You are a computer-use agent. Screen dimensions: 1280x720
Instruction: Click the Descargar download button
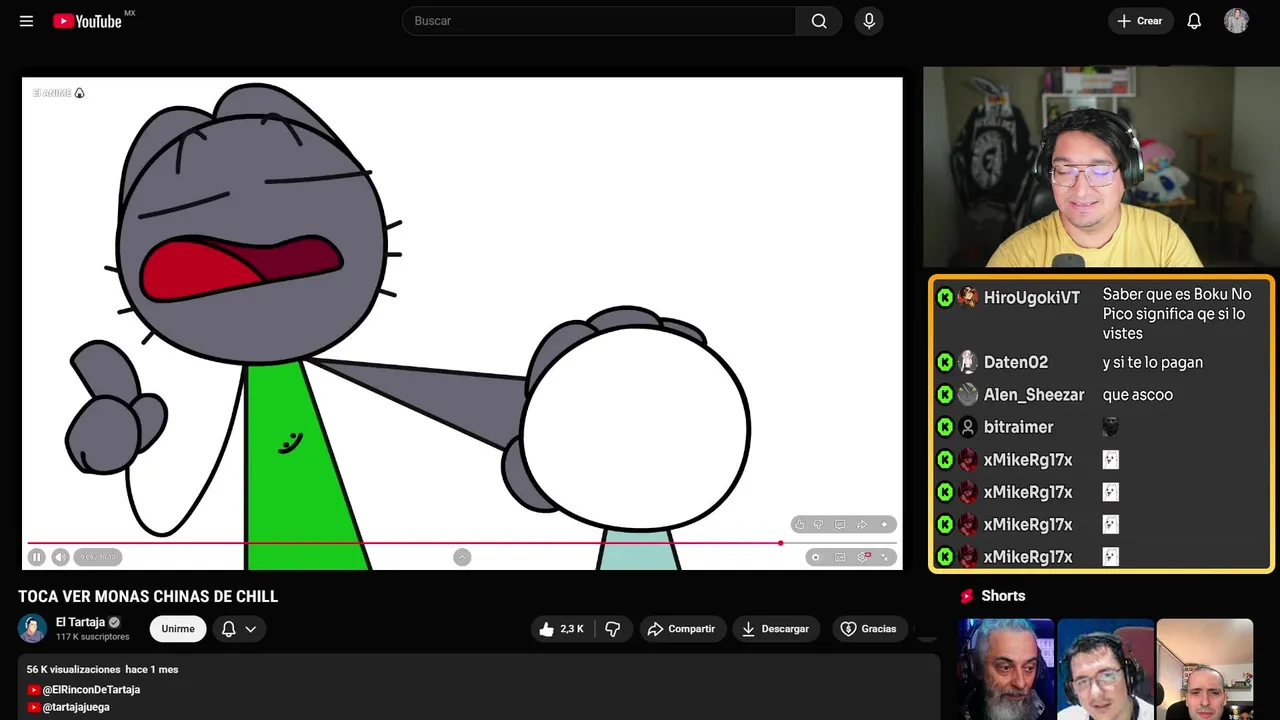tap(775, 629)
